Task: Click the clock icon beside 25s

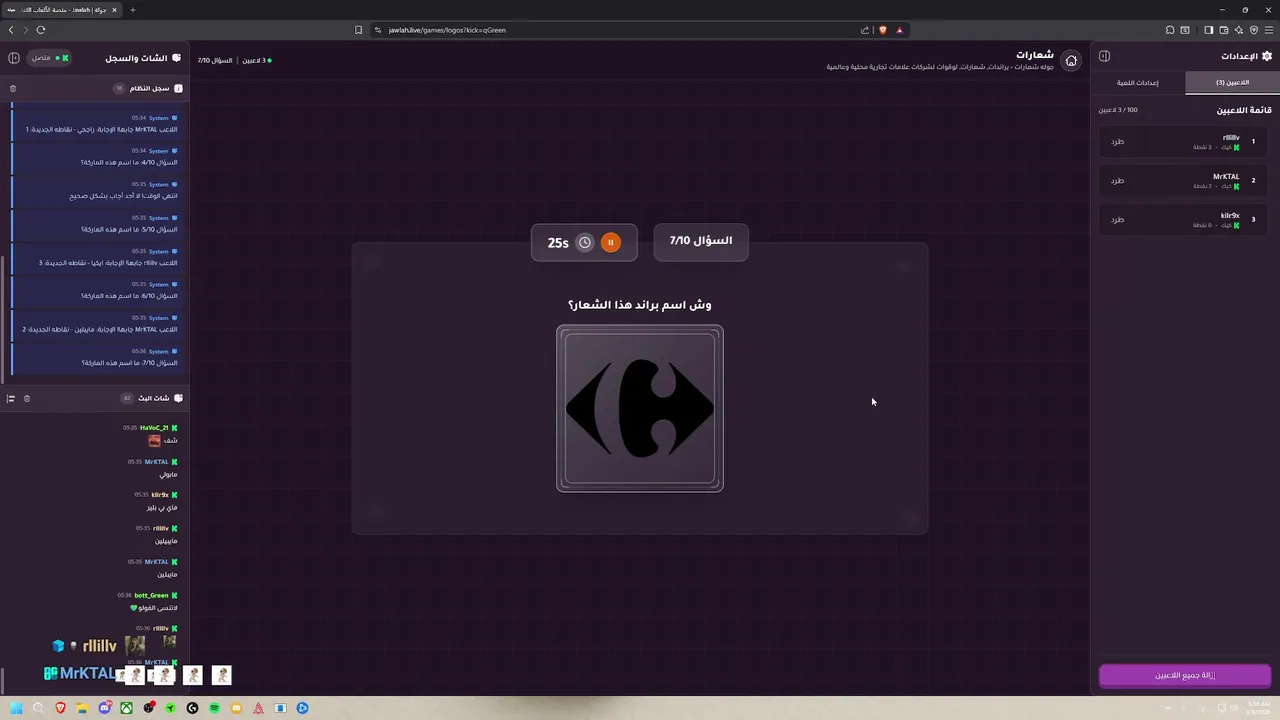Action: click(x=585, y=242)
